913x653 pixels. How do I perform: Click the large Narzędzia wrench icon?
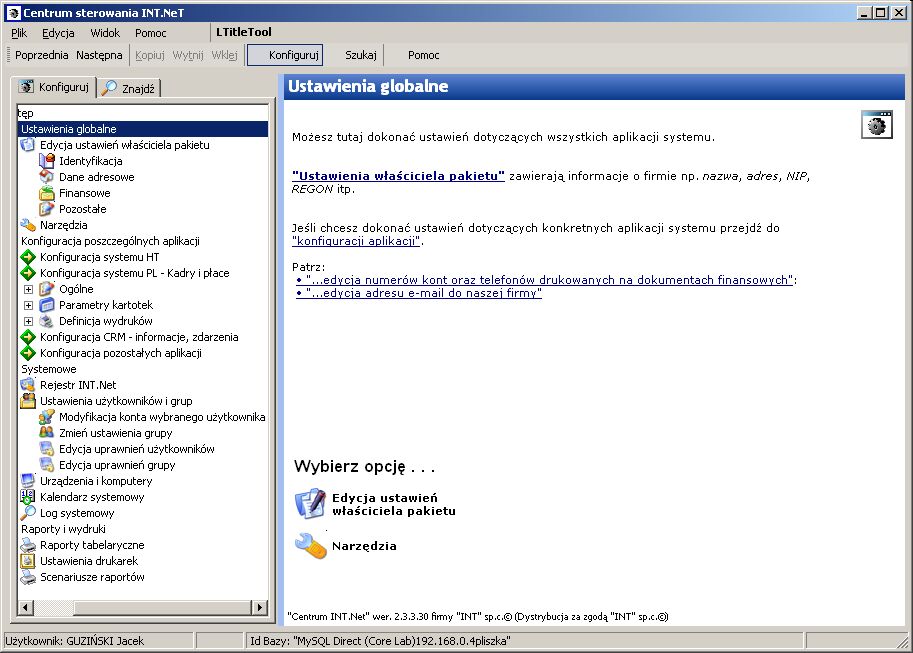tap(310, 546)
